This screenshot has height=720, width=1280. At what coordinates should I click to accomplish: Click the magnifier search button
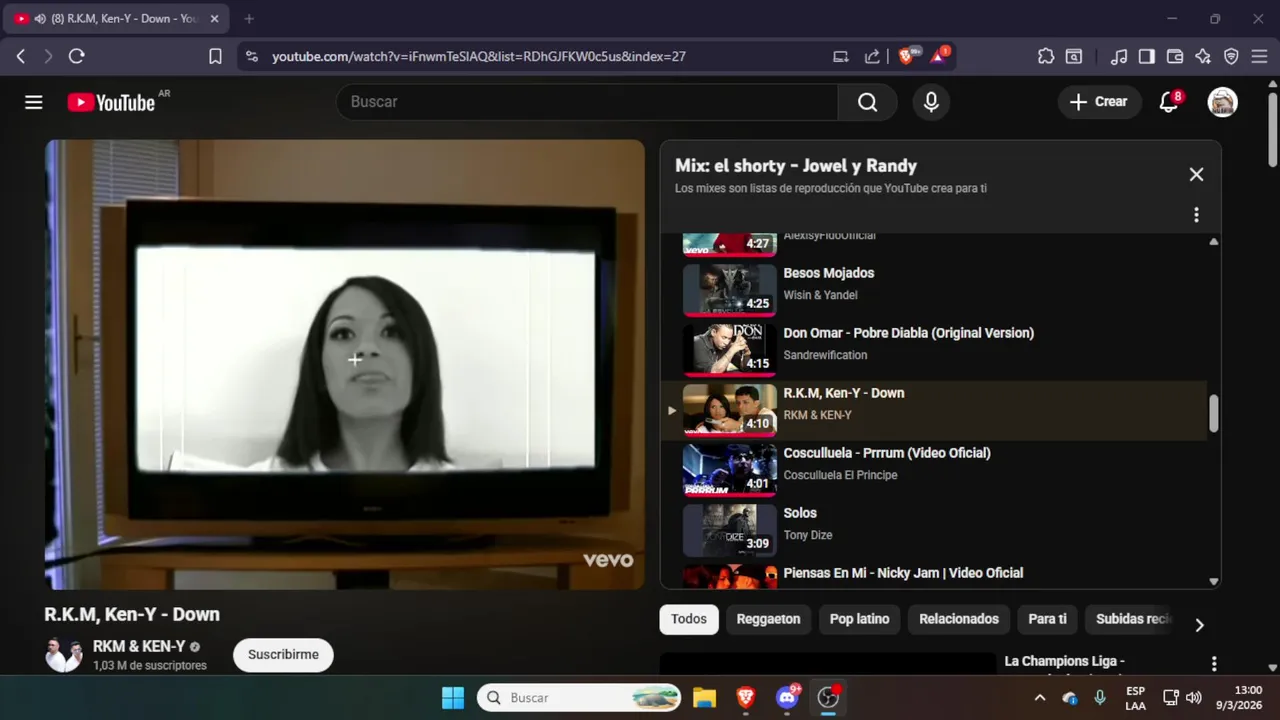[x=867, y=102]
